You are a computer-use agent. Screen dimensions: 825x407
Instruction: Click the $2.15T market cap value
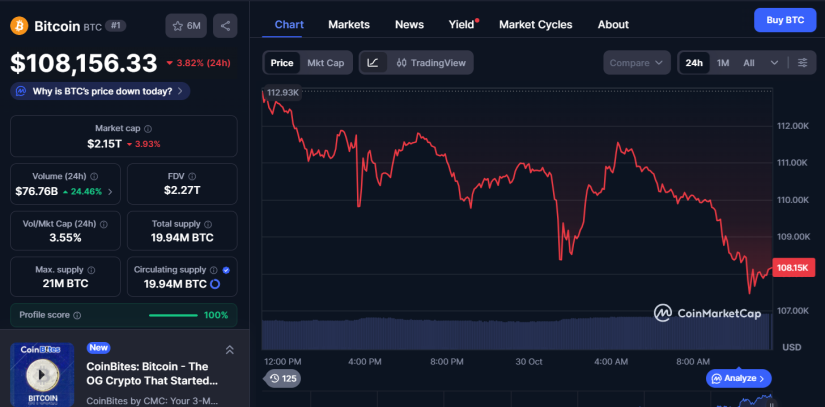click(105, 144)
